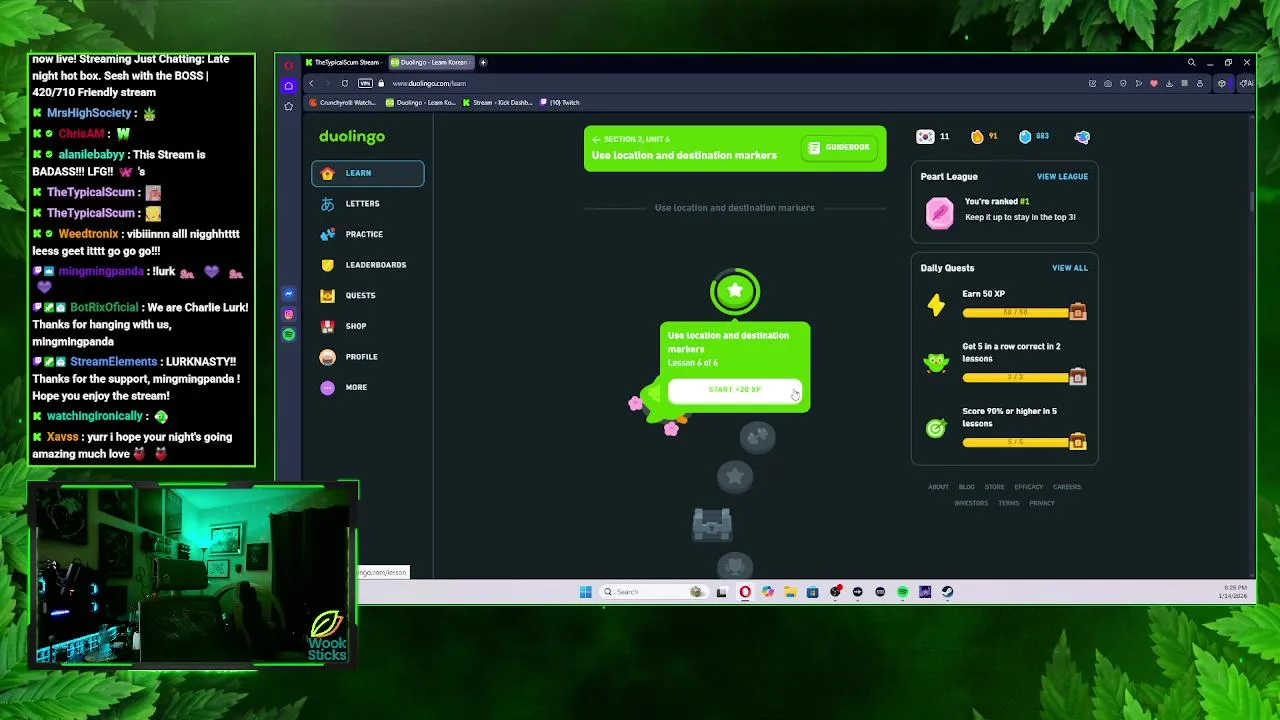1280x720 pixels.
Task: Open the Korean flag course selector
Action: (925, 137)
